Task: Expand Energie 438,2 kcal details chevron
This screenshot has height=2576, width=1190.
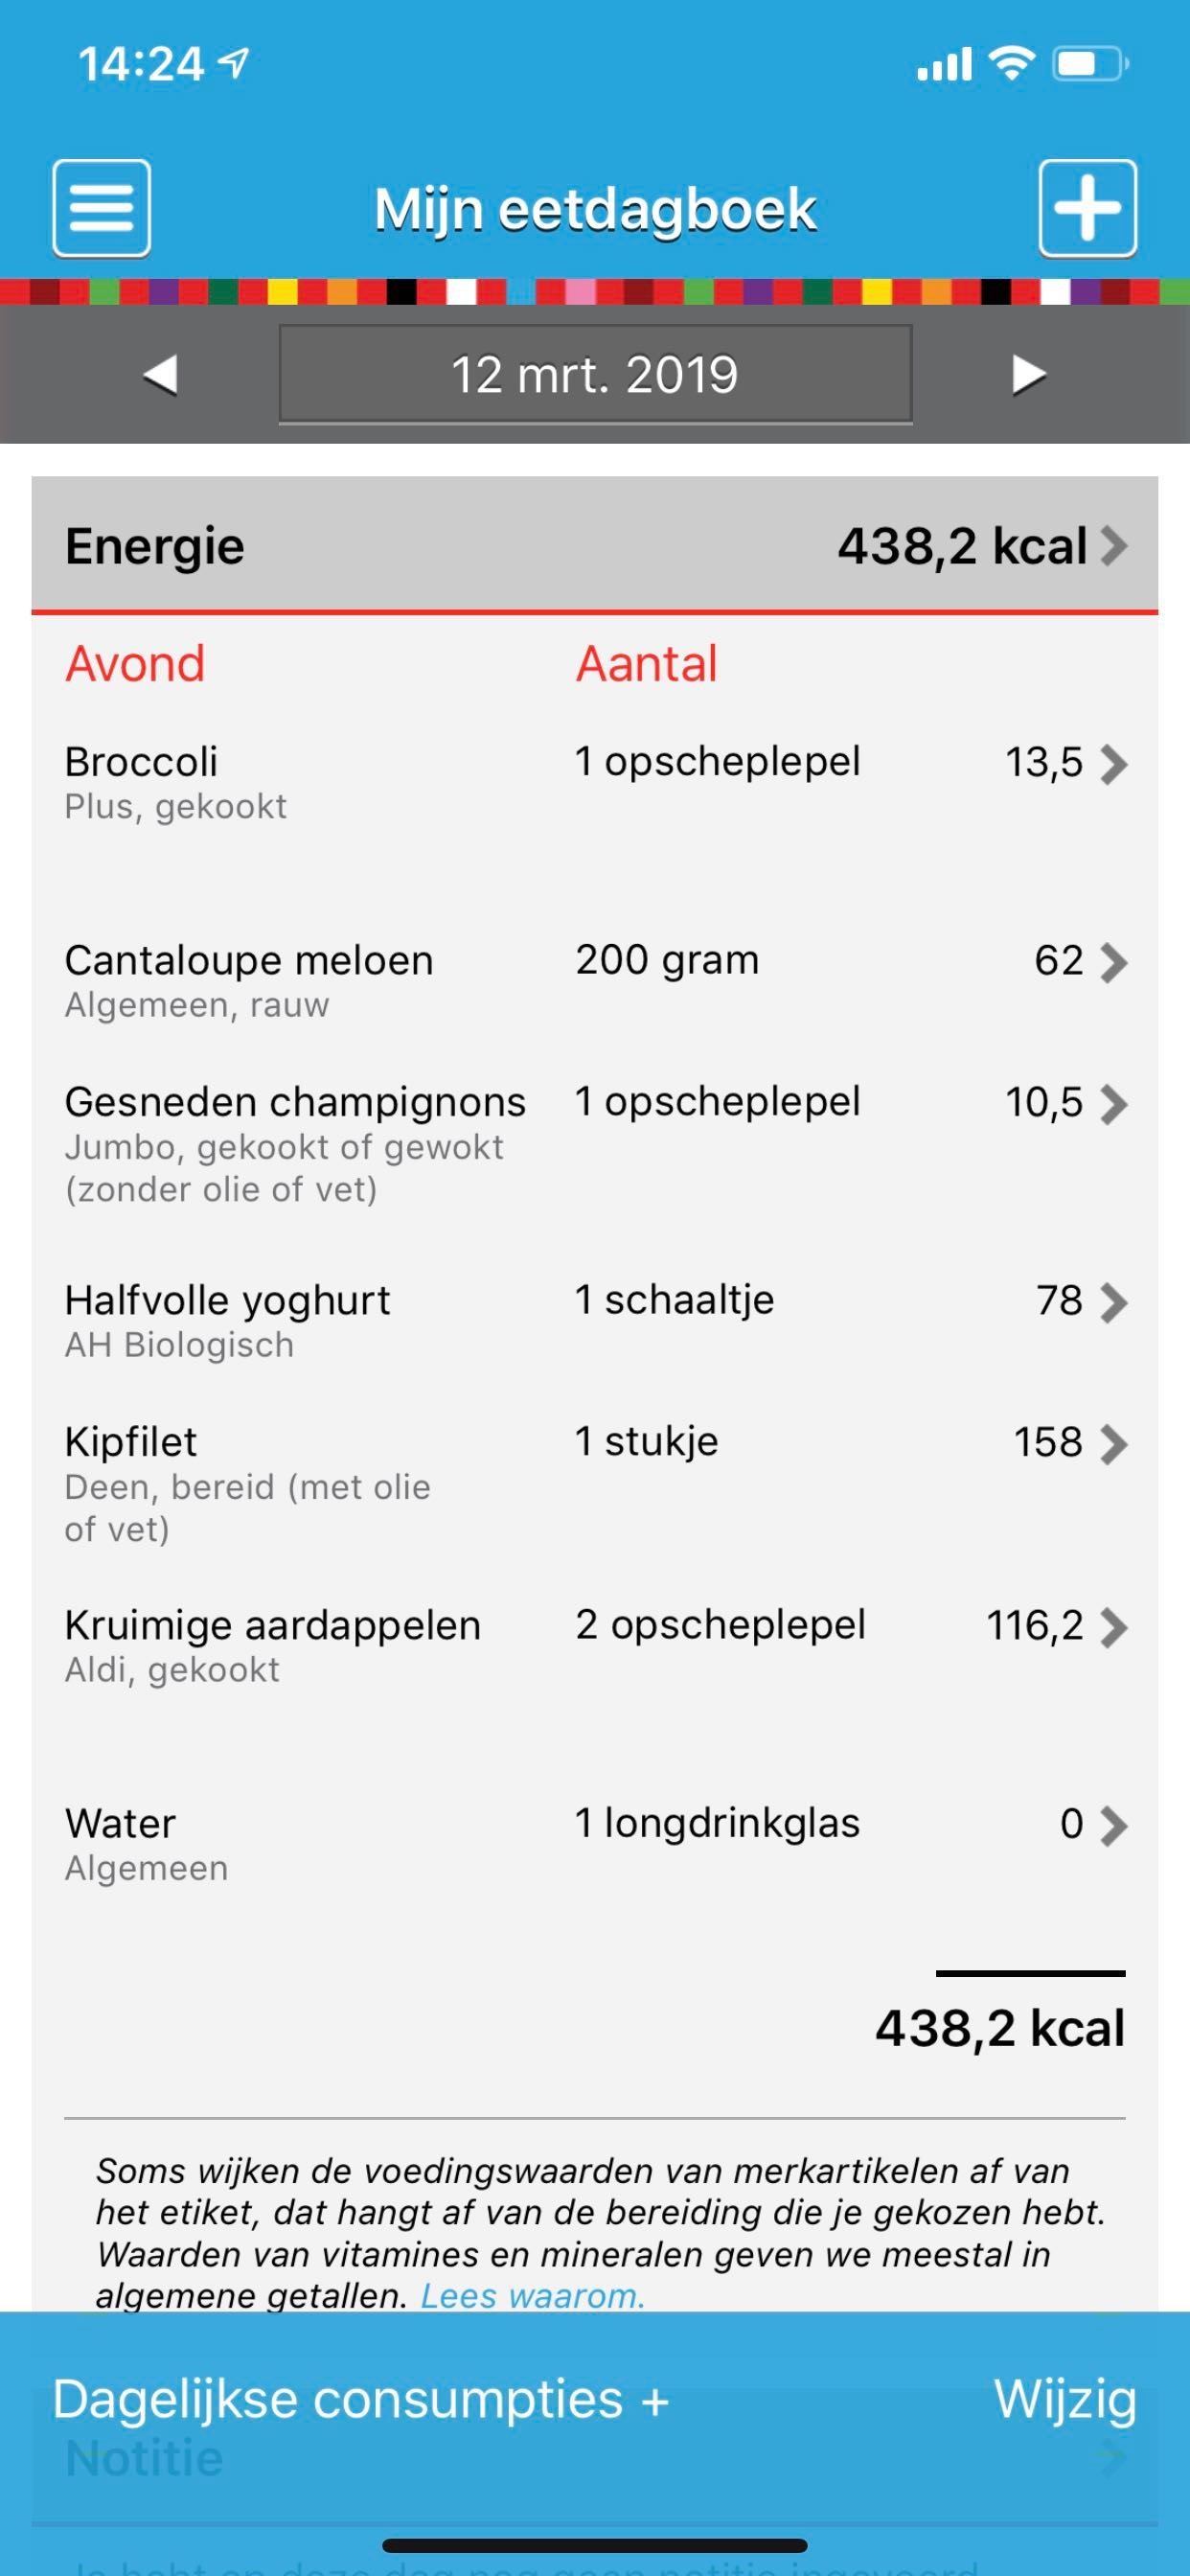Action: click(1113, 546)
